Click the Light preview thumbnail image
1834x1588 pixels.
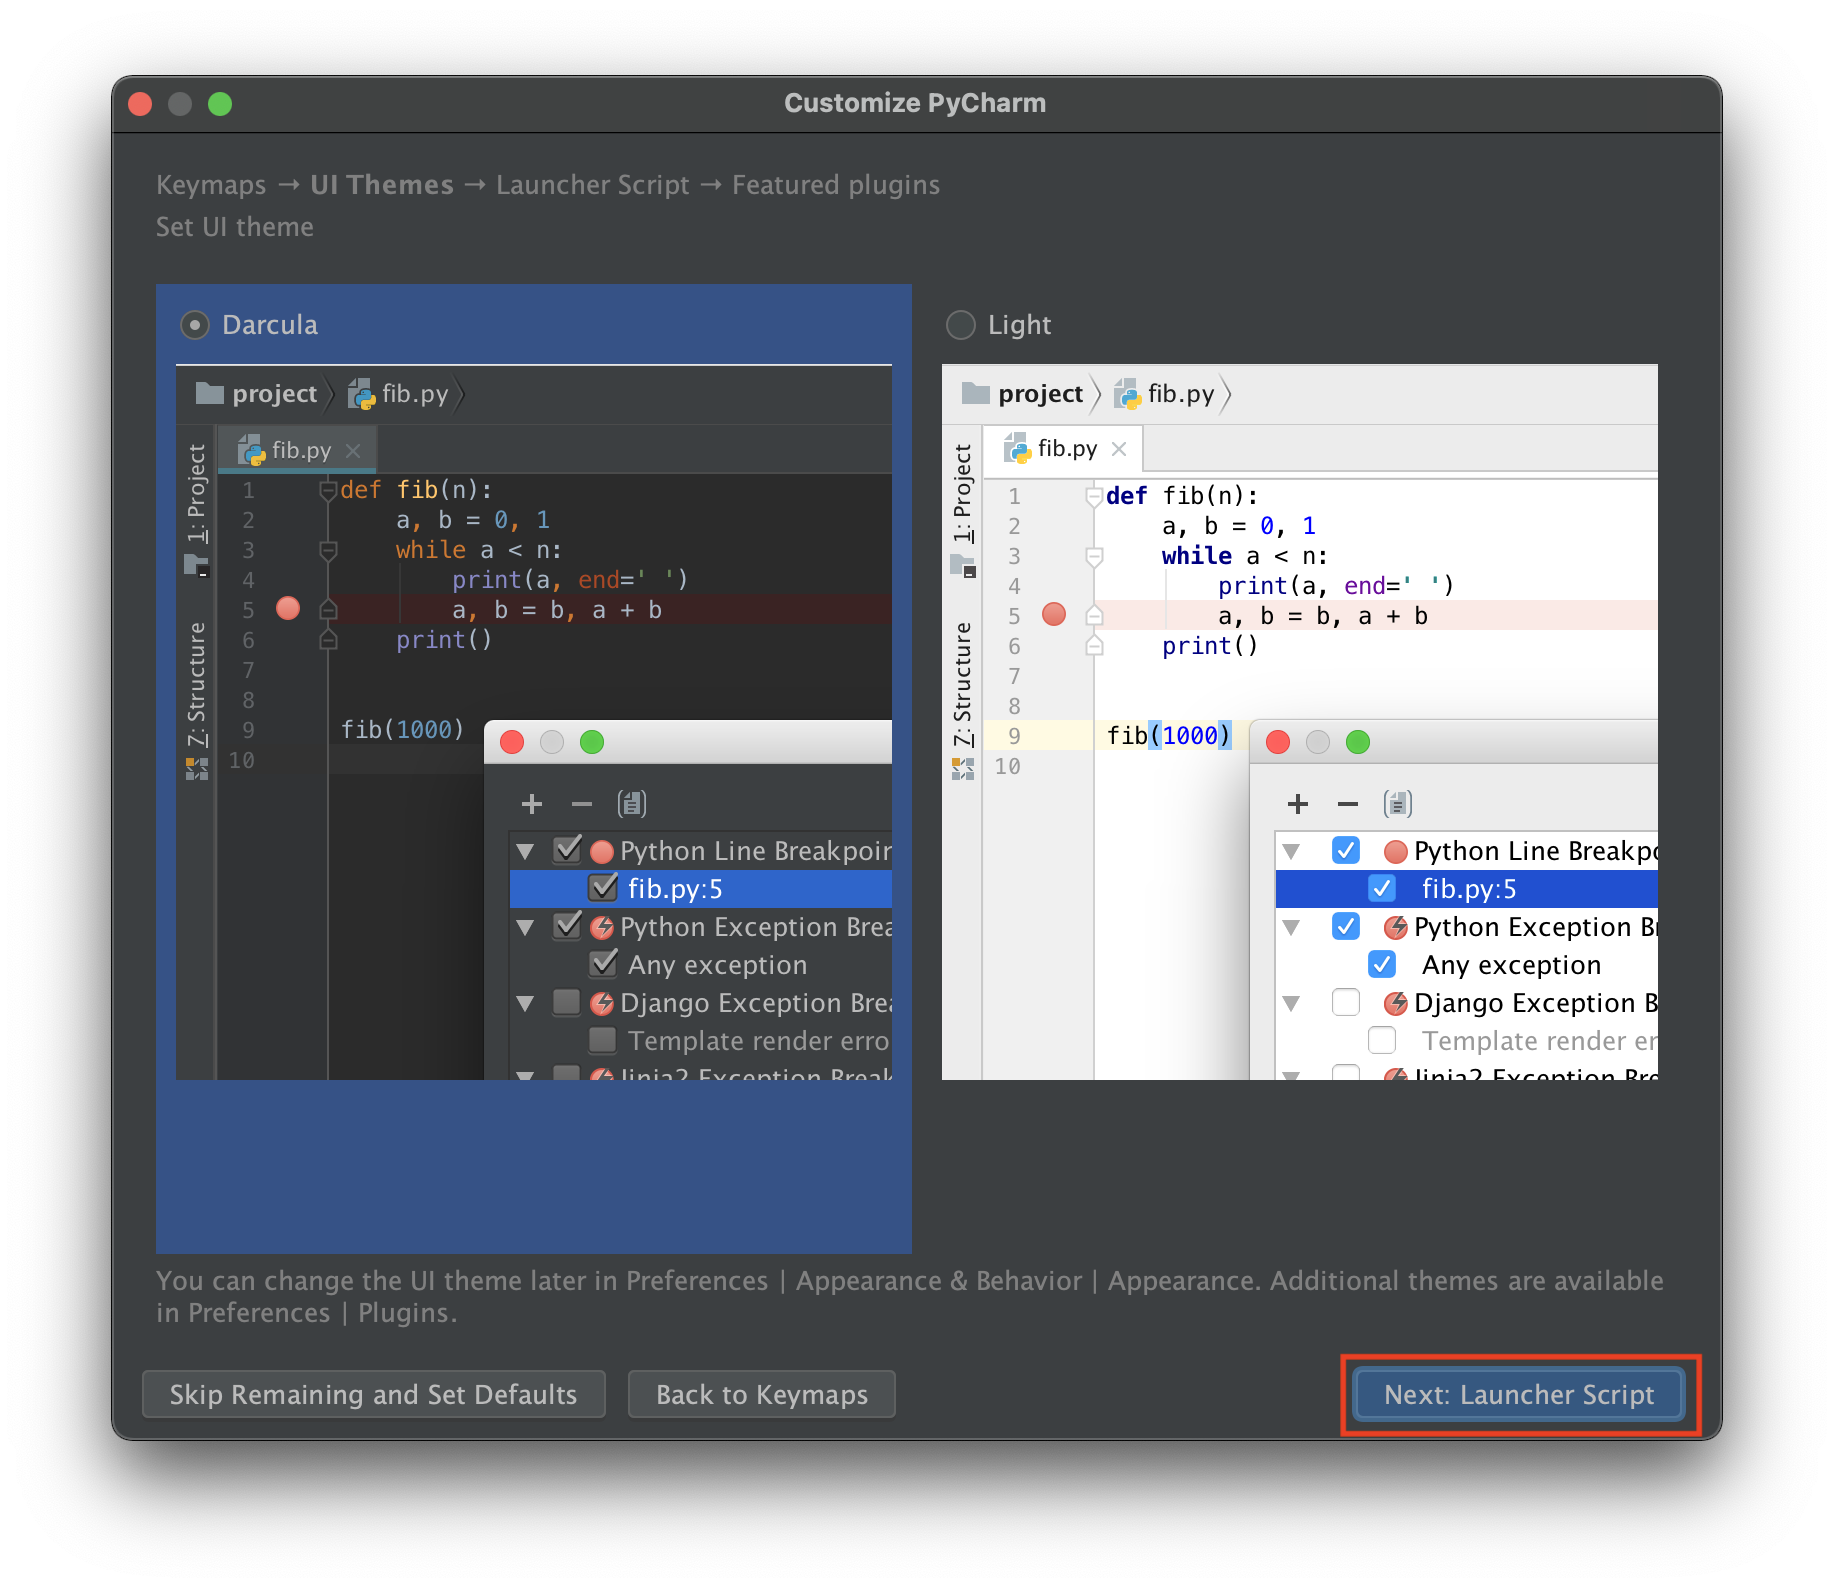1300,722
